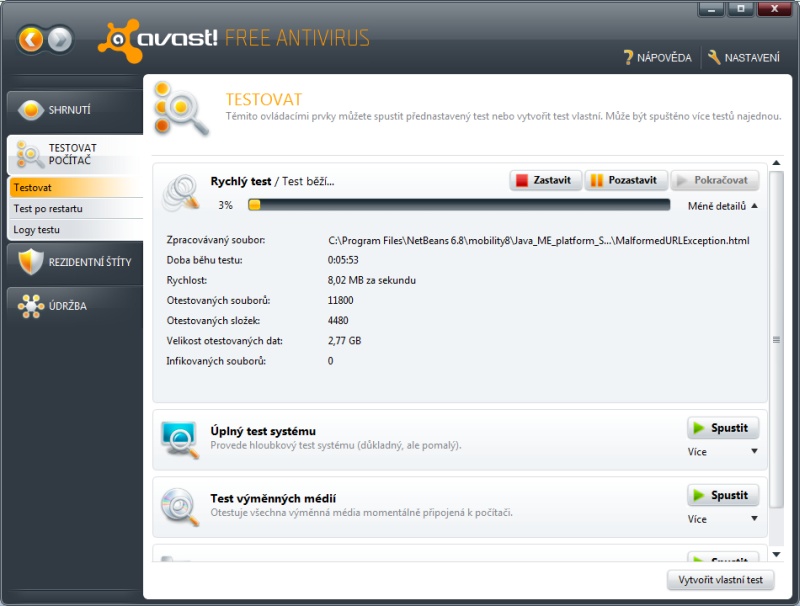Open the Testovat počítač section
The image size is (800, 606).
(75, 154)
